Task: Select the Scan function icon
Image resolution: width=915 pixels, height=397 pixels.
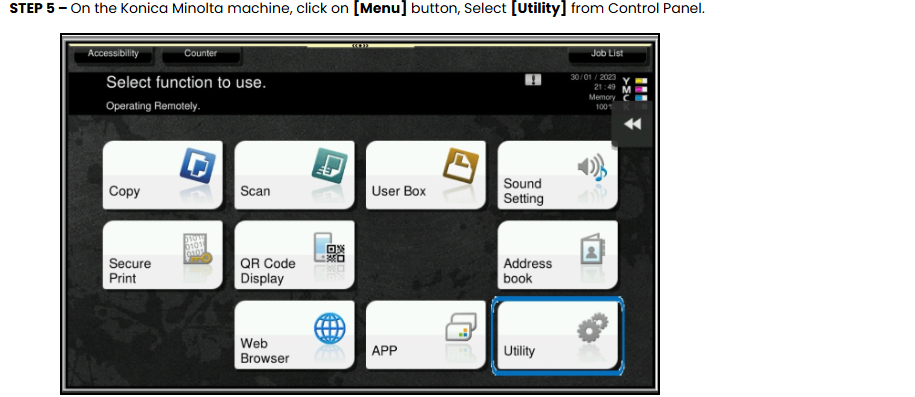Action: (x=330, y=165)
